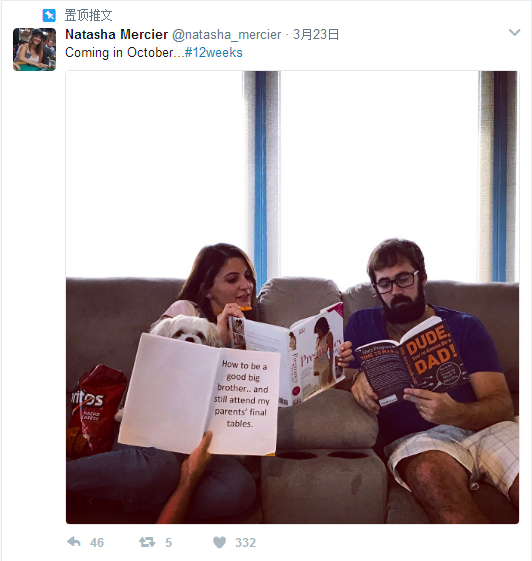Click the reply count 46
Viewport: 532px width, 561px height.
pyautogui.click(x=97, y=542)
